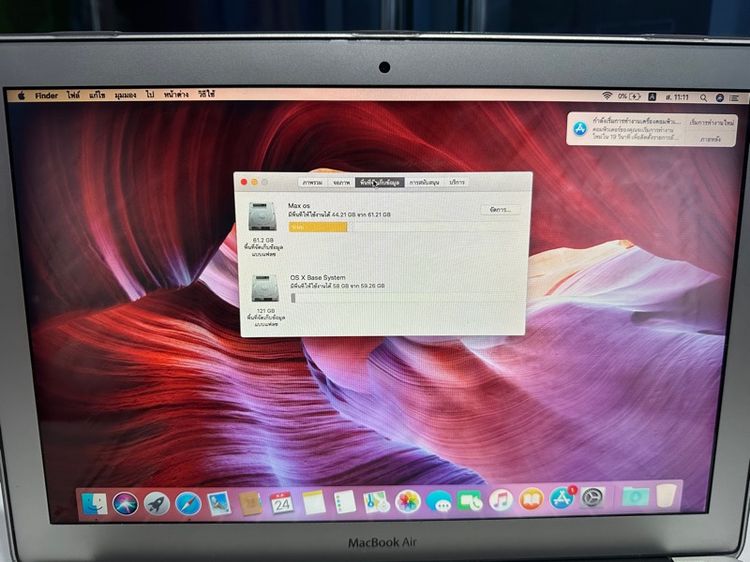
Task: Open the Mail stamp icon in Dock
Action: tap(219, 504)
